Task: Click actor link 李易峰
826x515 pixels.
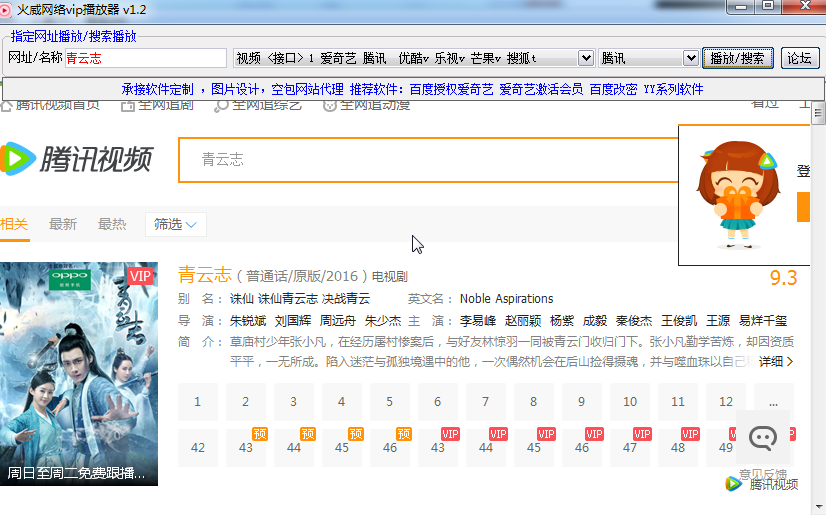Action: click(476, 321)
